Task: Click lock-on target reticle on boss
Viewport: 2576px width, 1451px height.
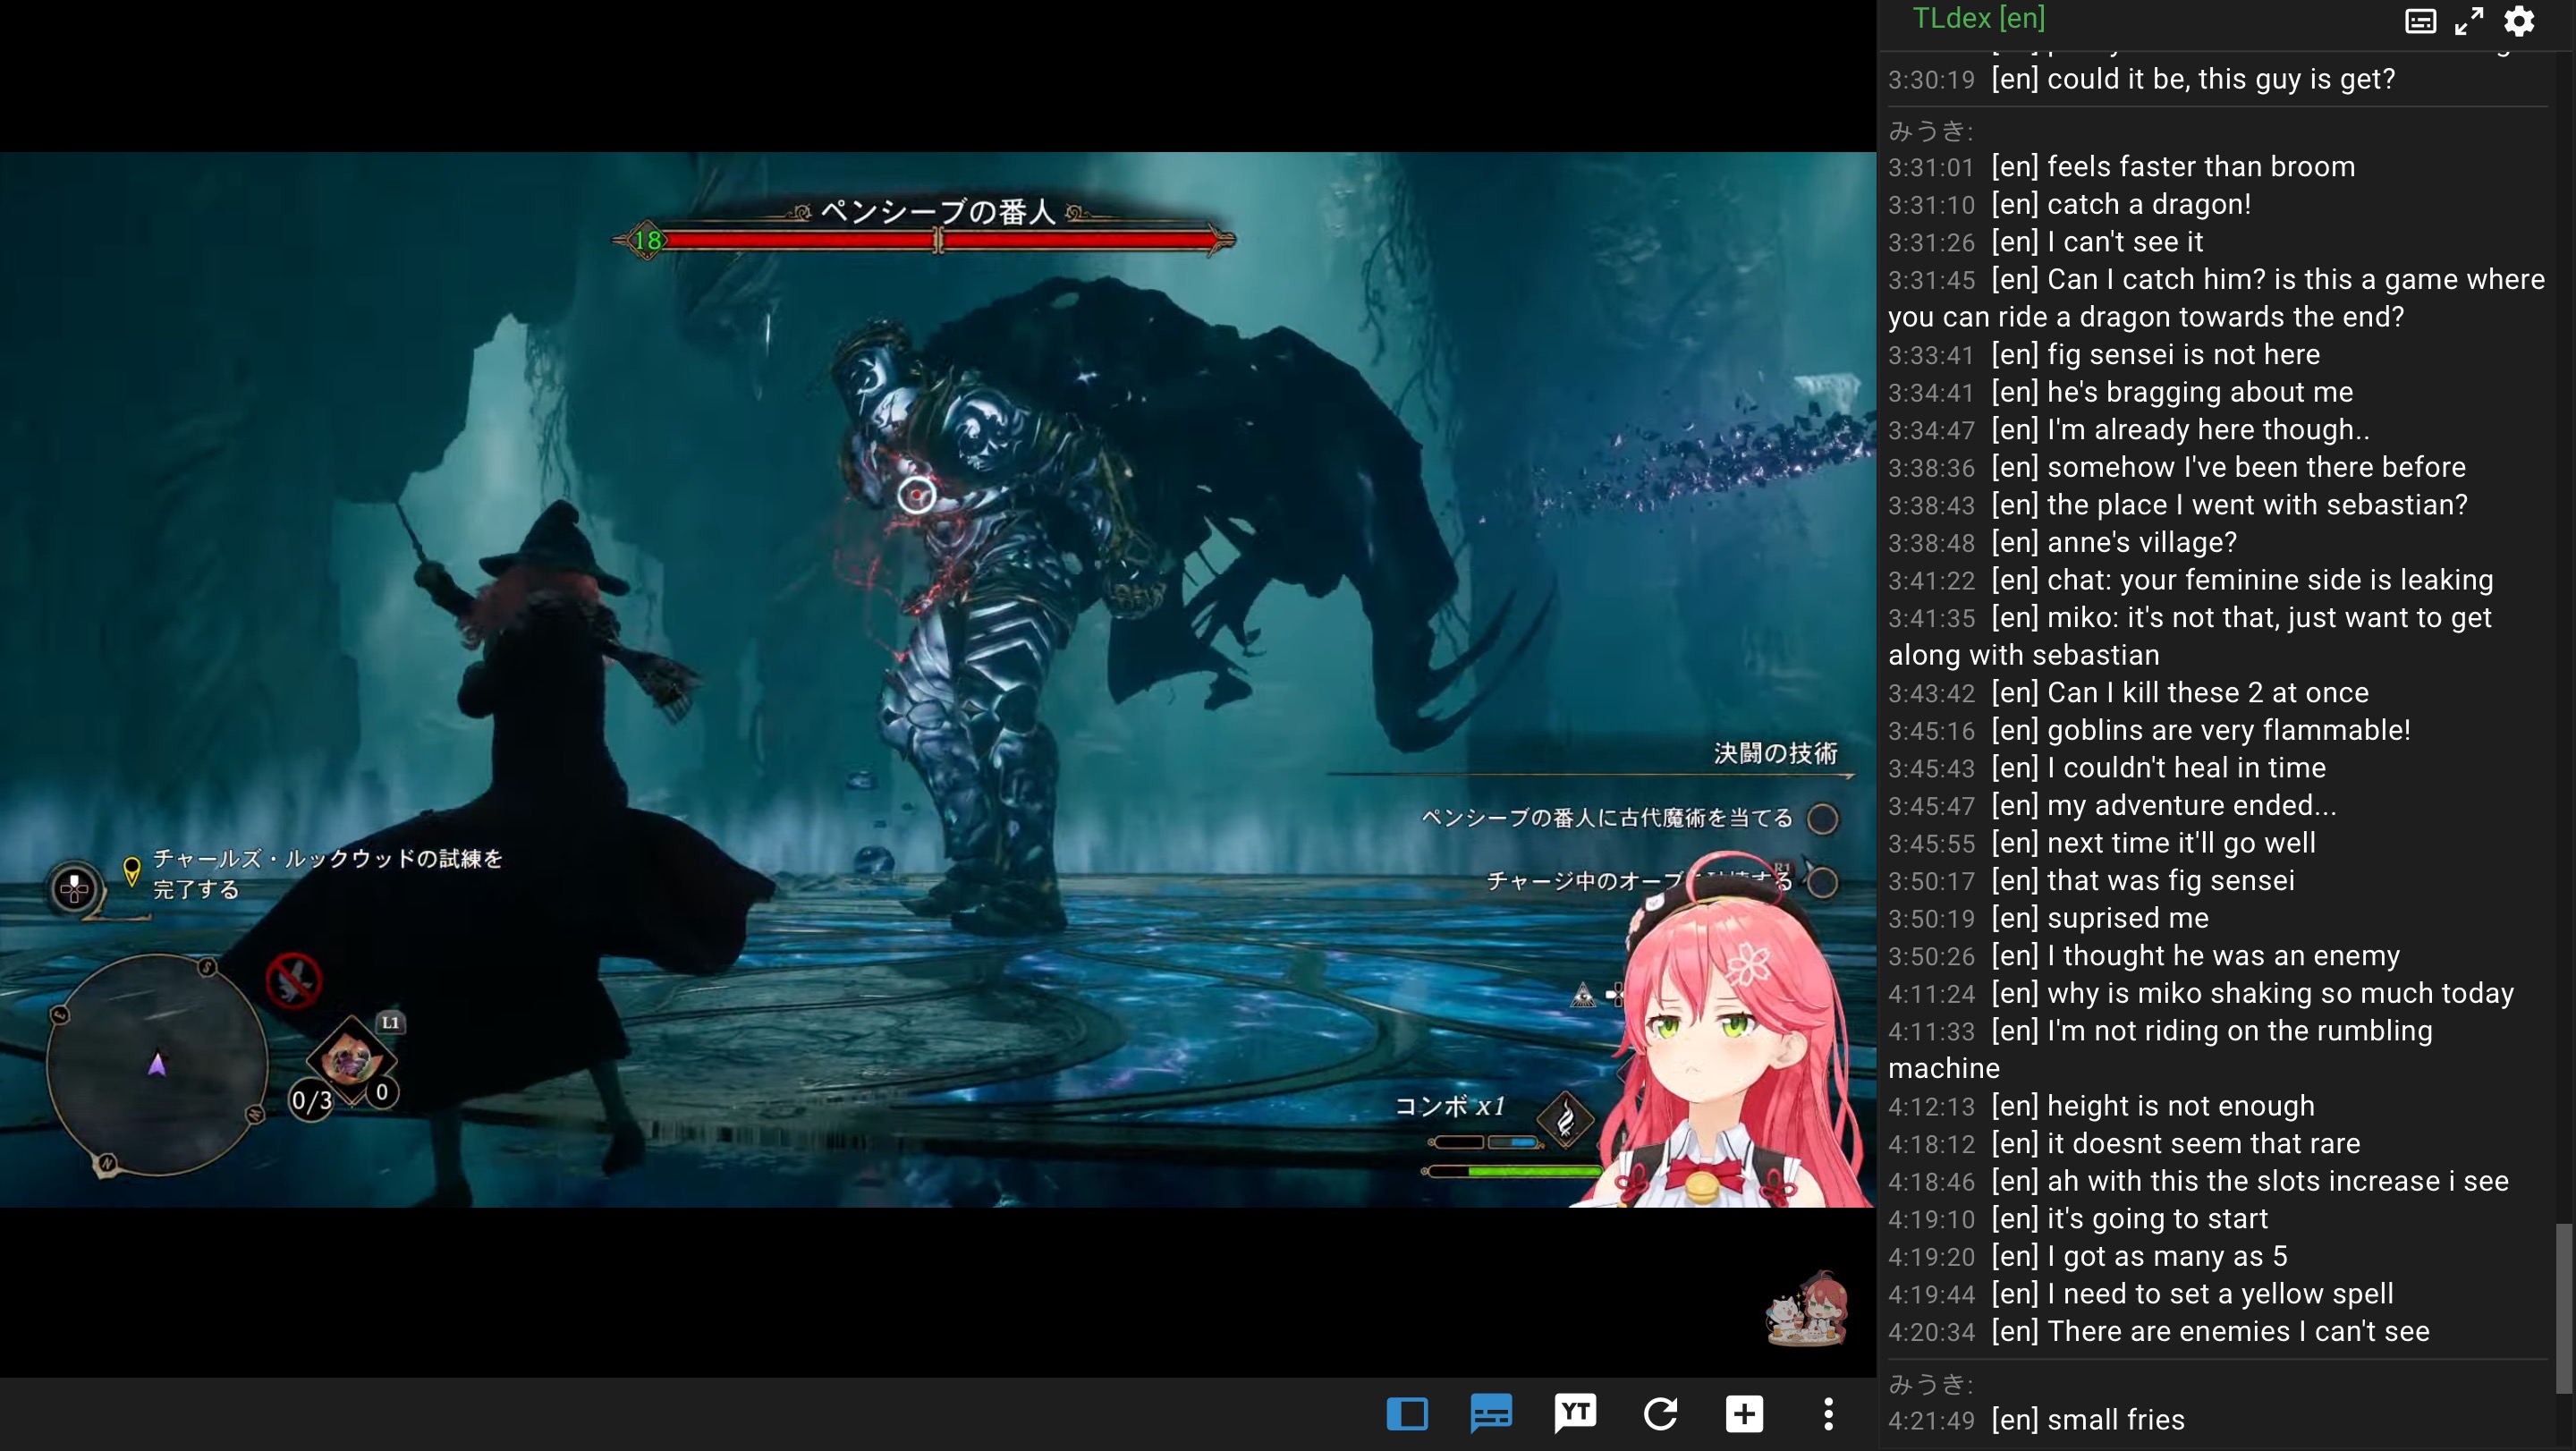Action: click(x=915, y=494)
